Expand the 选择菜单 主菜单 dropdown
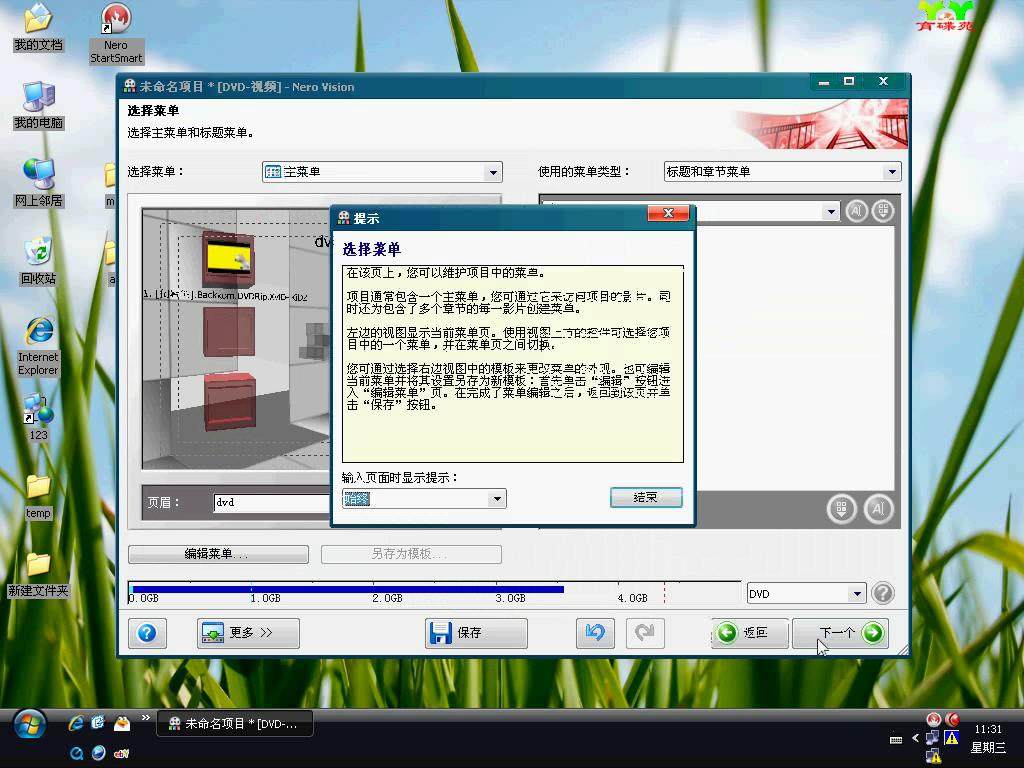Screen dimensions: 1024x768 point(493,172)
